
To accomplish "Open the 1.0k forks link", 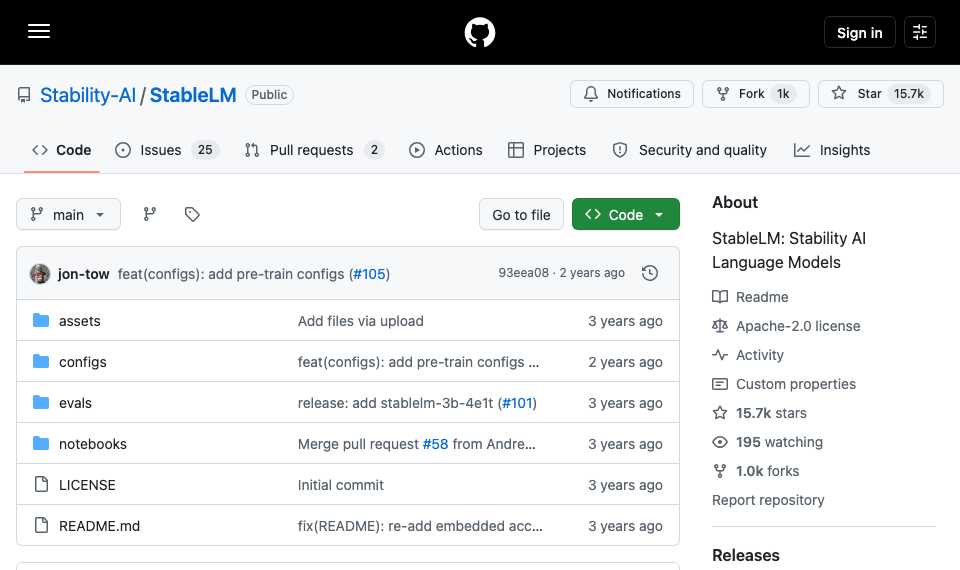I will [767, 471].
